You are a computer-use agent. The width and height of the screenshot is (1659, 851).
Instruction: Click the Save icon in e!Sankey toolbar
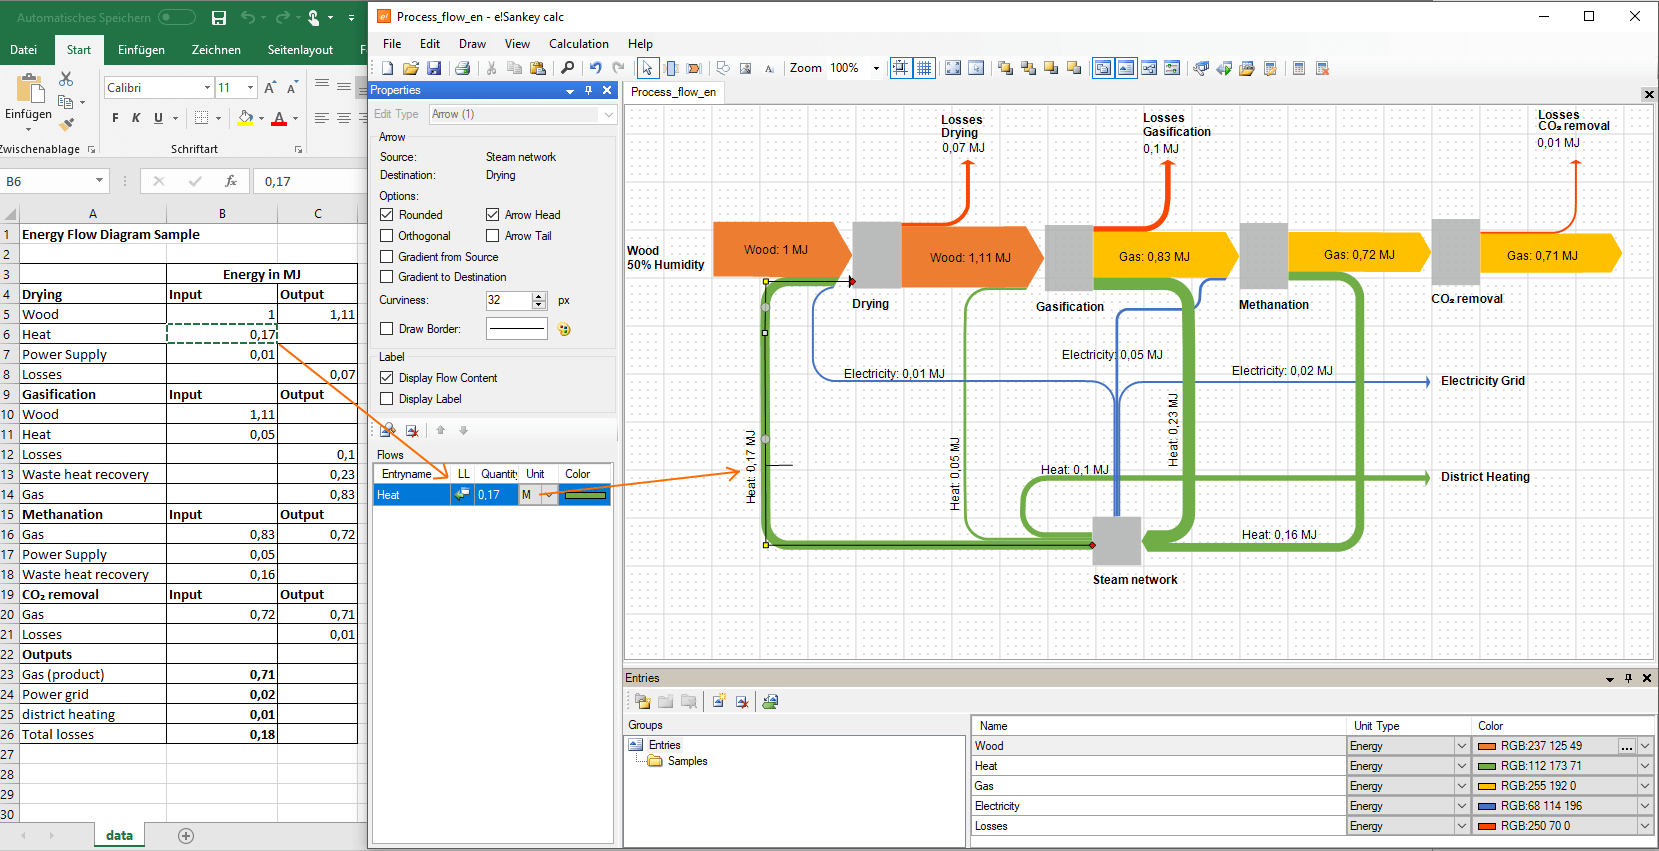point(434,68)
